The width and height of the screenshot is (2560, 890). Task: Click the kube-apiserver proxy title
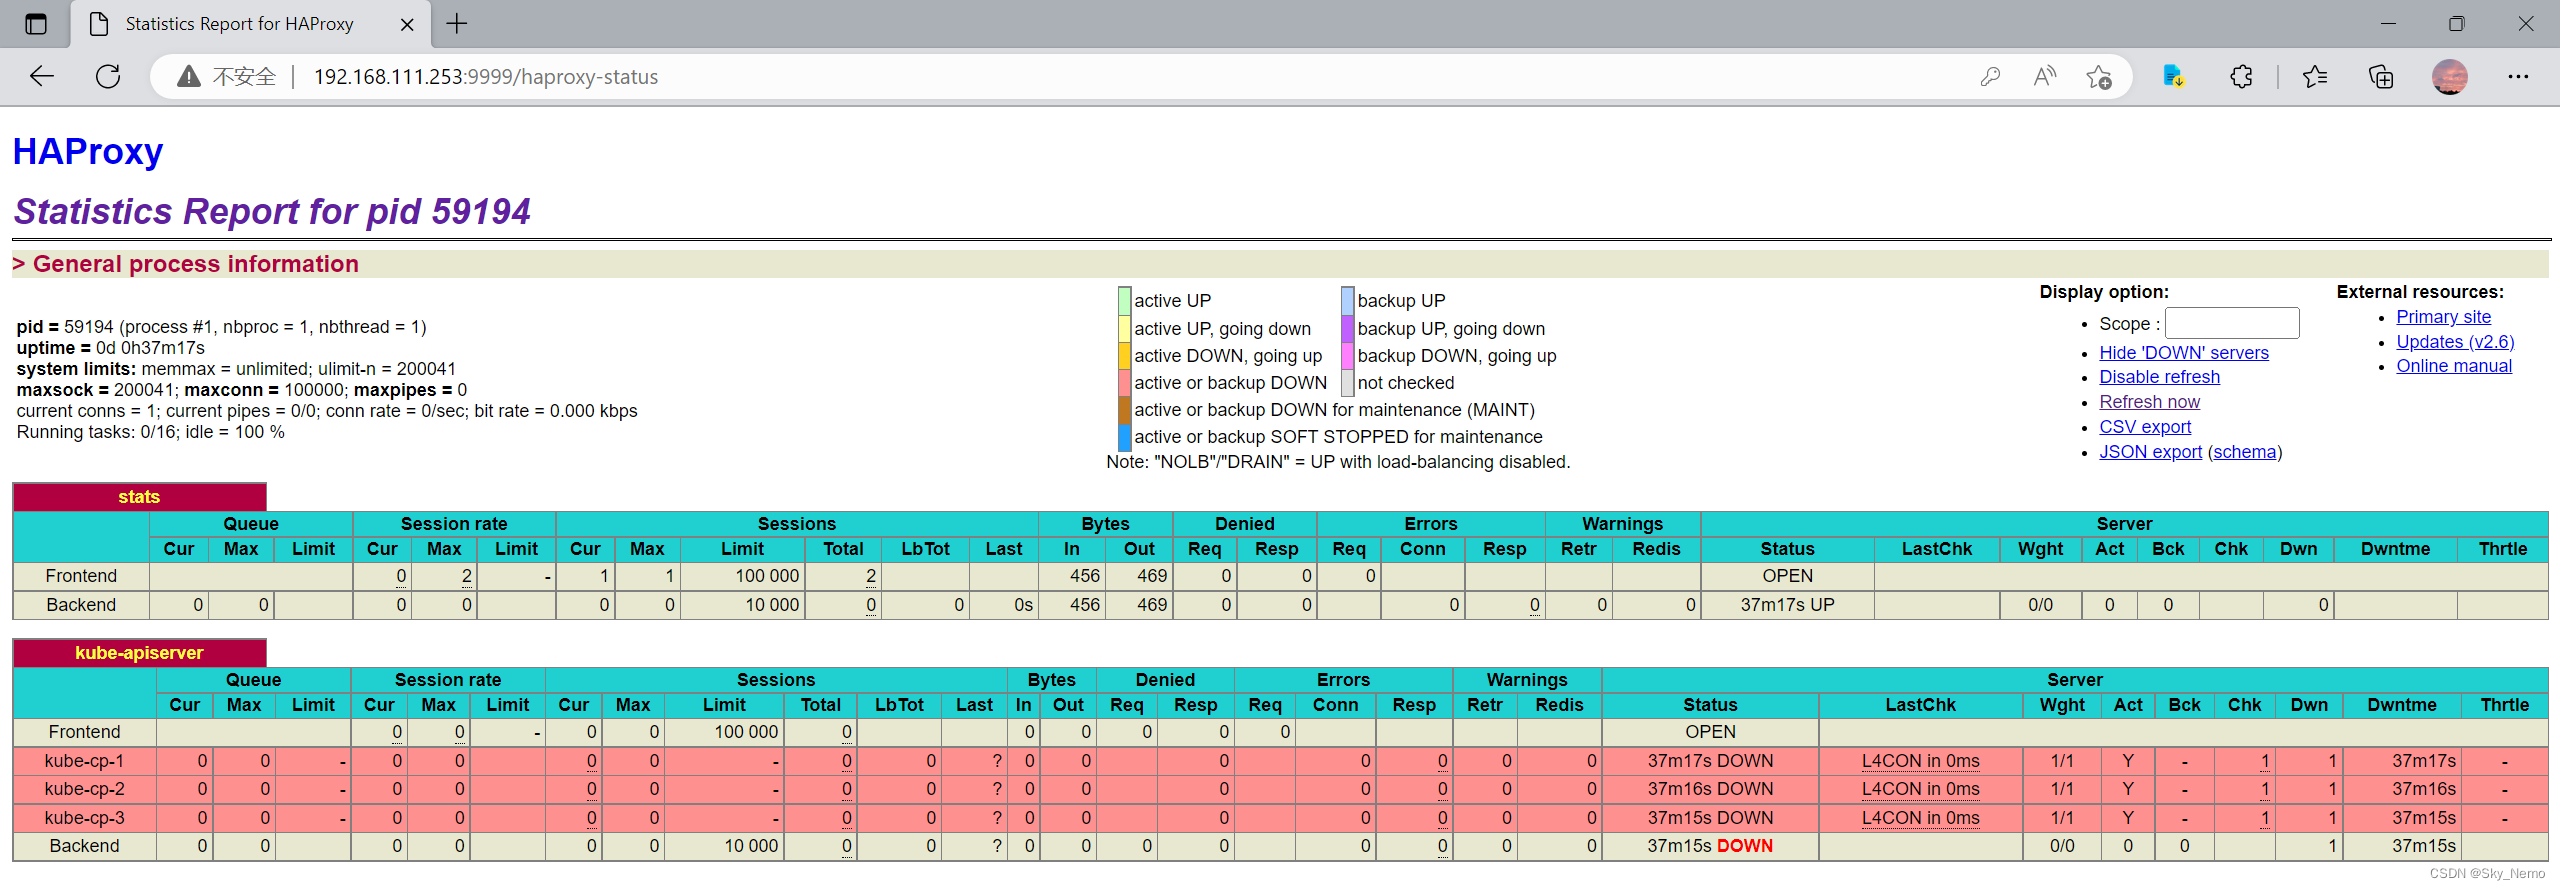pyautogui.click(x=139, y=653)
